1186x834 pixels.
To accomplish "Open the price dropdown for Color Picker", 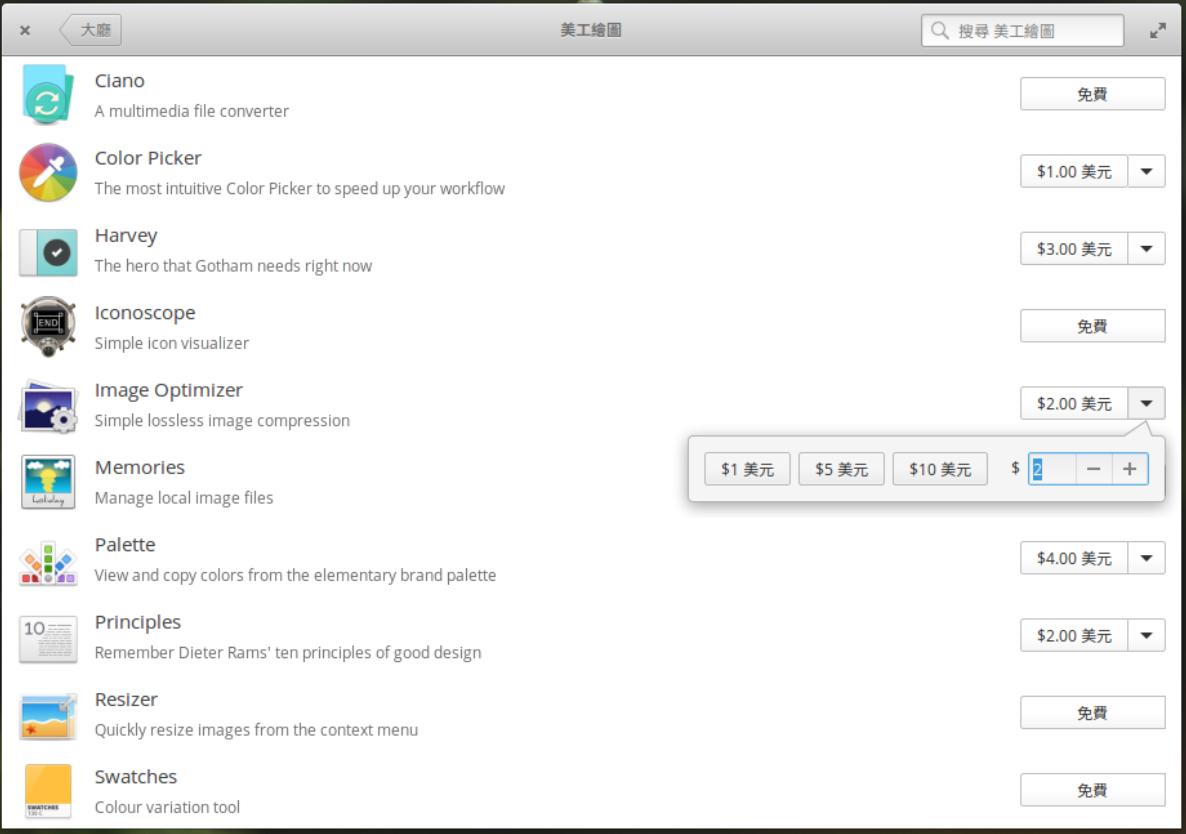I will point(1147,171).
